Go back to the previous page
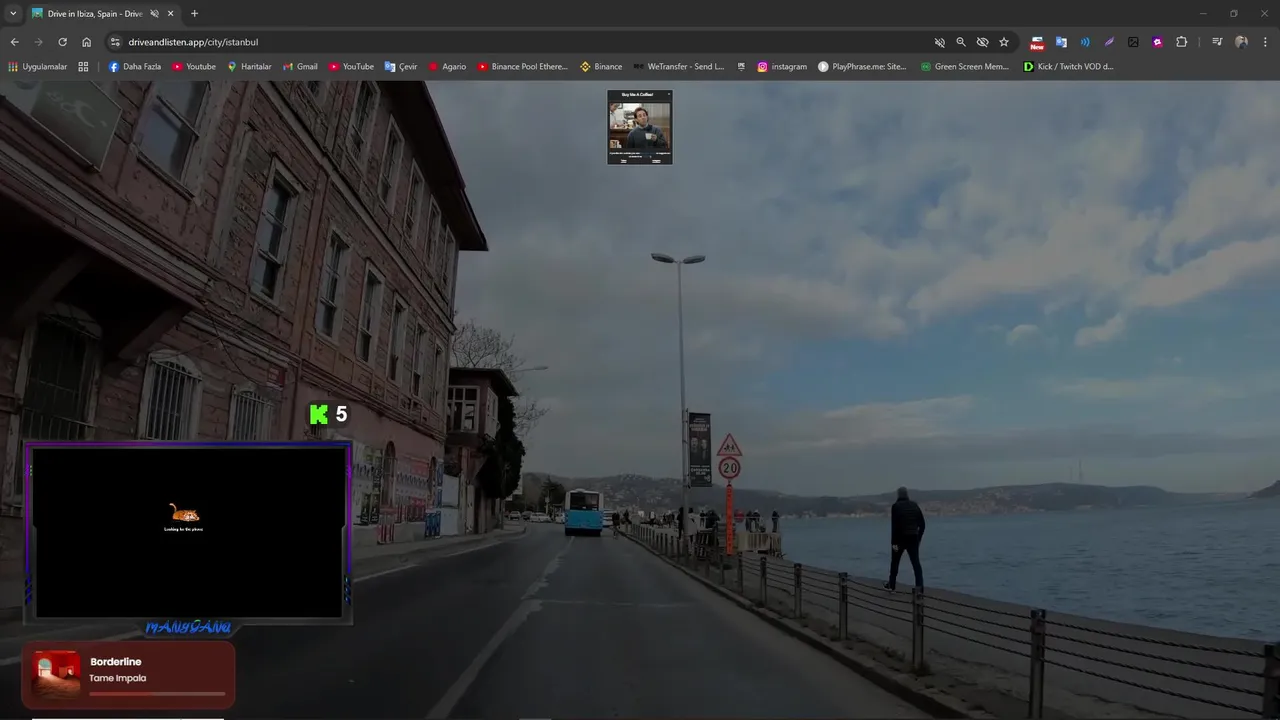The image size is (1280, 720). point(14,42)
